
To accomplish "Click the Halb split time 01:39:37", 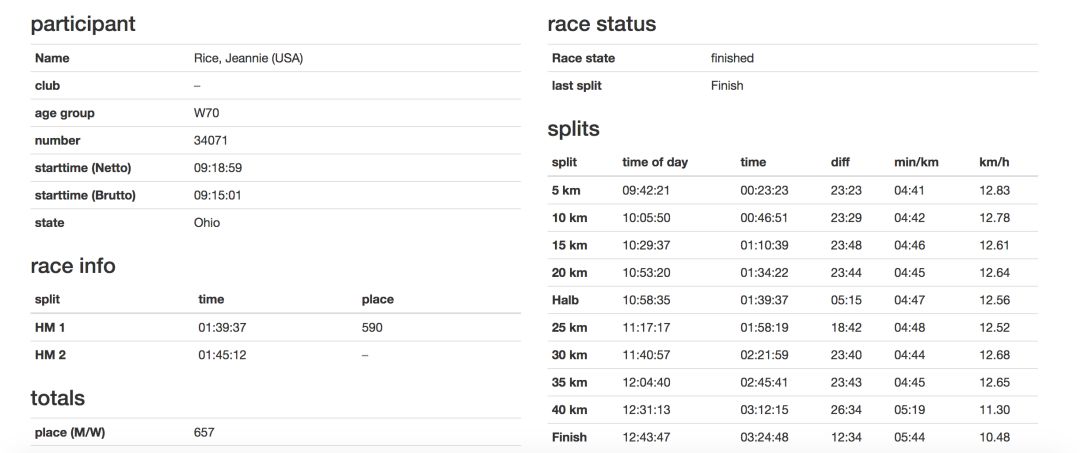I will click(765, 300).
